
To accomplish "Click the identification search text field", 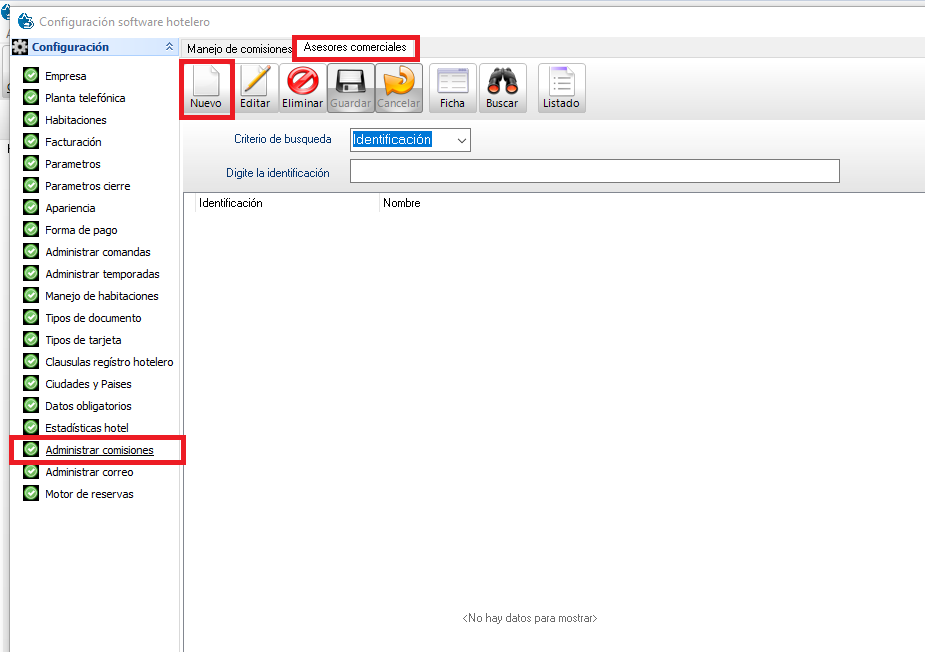I will point(594,172).
